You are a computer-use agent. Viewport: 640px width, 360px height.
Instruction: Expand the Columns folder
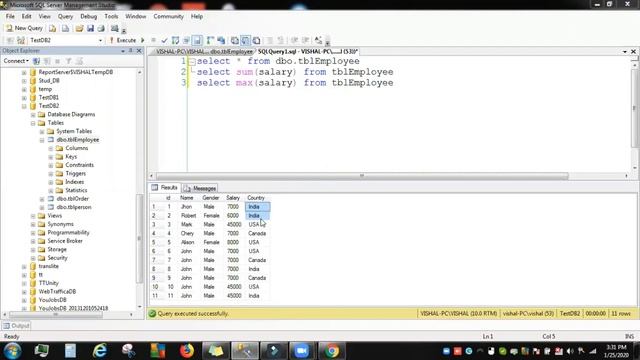pos(51,148)
